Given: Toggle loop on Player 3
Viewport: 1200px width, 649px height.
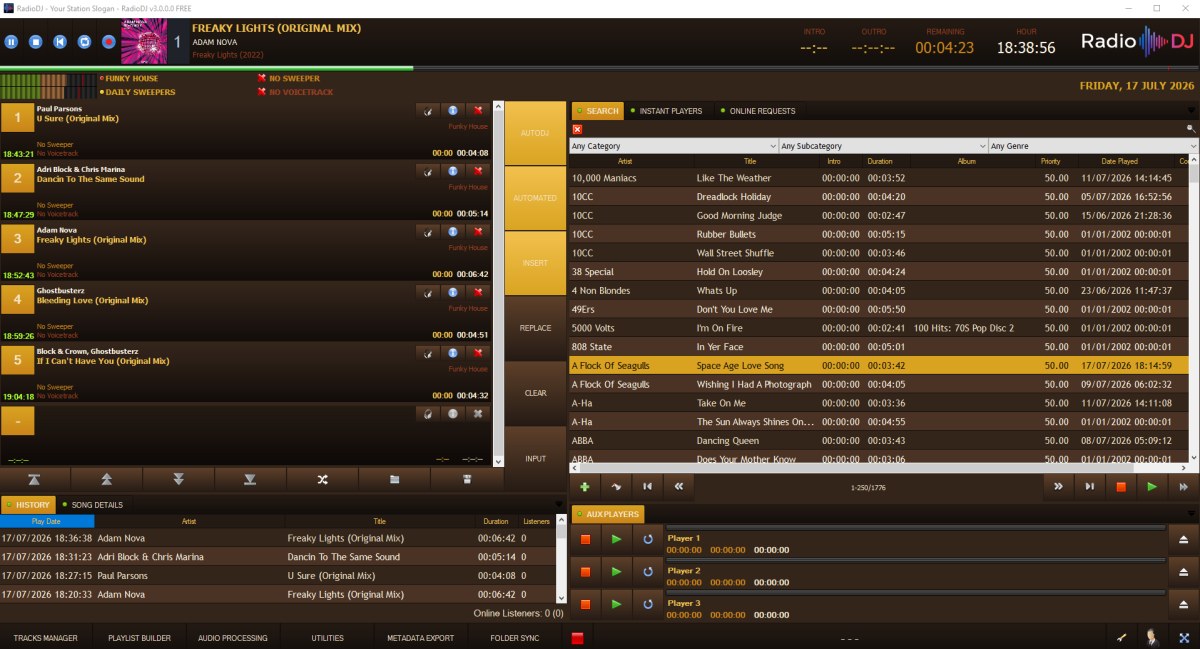Looking at the screenshot, I should [647, 603].
